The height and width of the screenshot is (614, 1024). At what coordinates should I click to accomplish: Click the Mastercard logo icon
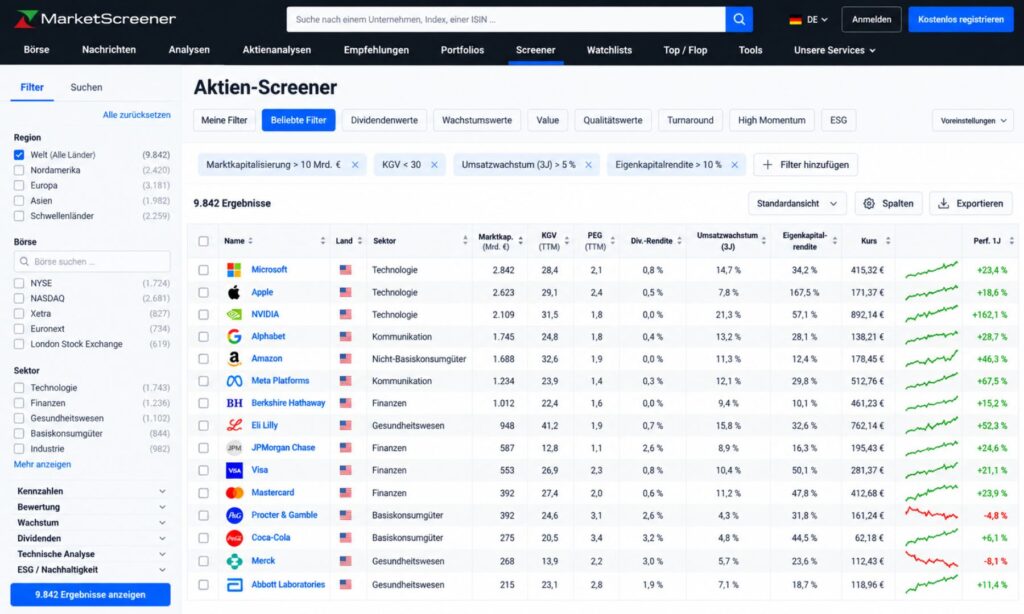tap(234, 493)
